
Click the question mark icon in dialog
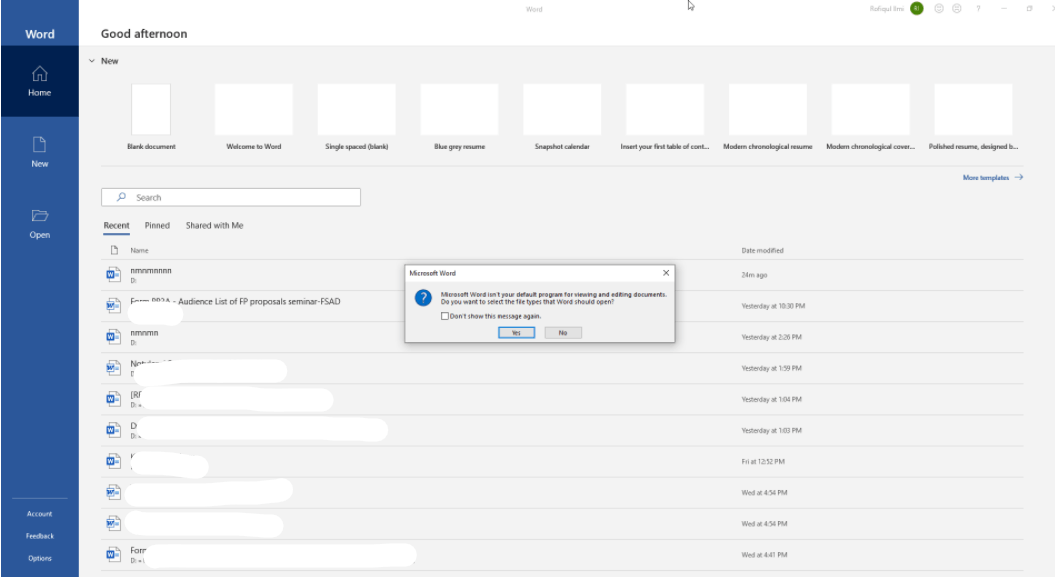pos(423,298)
